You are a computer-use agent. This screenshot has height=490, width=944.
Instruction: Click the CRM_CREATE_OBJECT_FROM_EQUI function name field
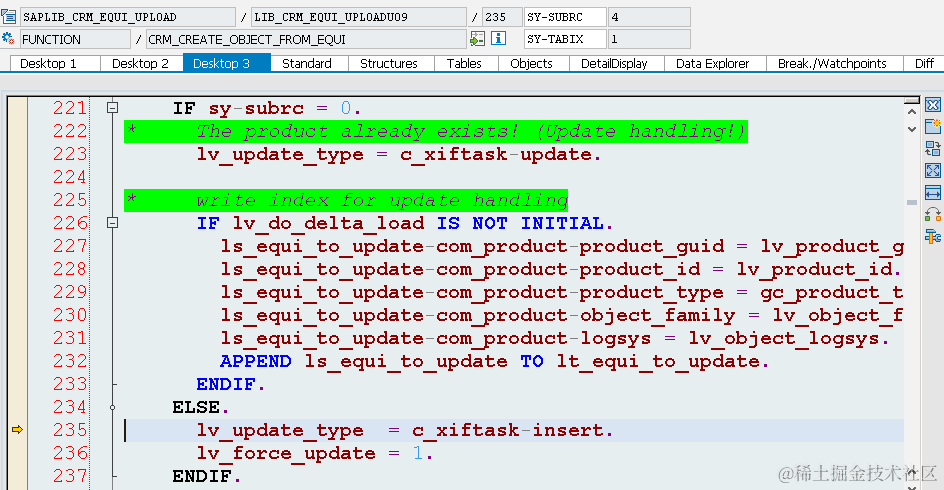305,39
